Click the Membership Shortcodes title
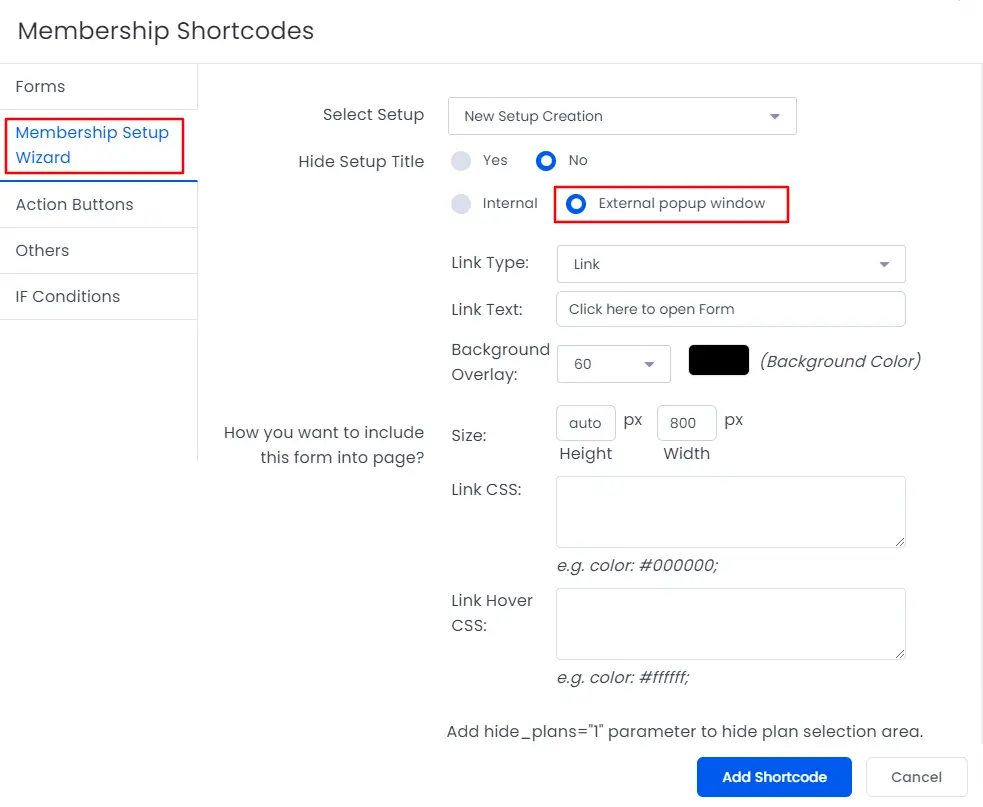The height and width of the screenshot is (807, 983). point(166,31)
